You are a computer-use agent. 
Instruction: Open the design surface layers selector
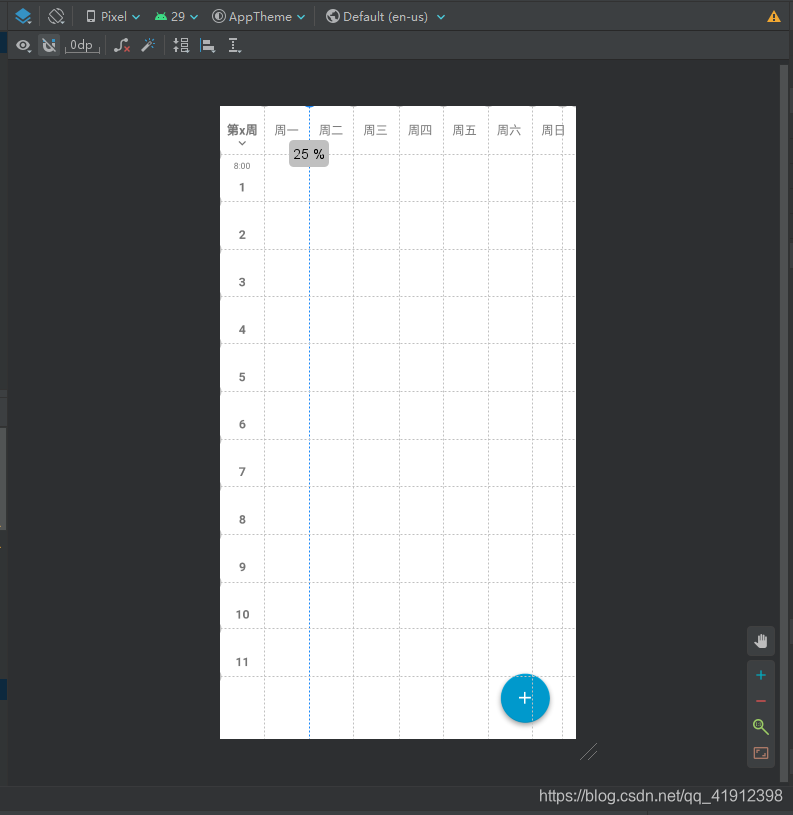23,17
